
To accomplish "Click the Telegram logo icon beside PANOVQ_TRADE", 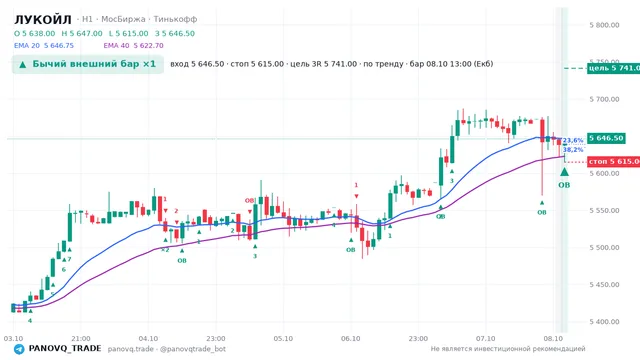I will (19, 349).
